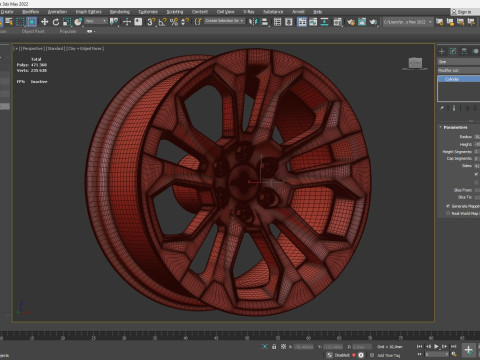The image size is (480, 360).
Task: Go to the start frame
Action: 420,347
